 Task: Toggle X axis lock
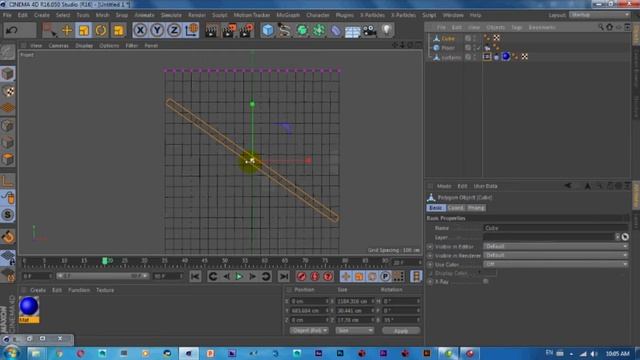click(x=140, y=30)
